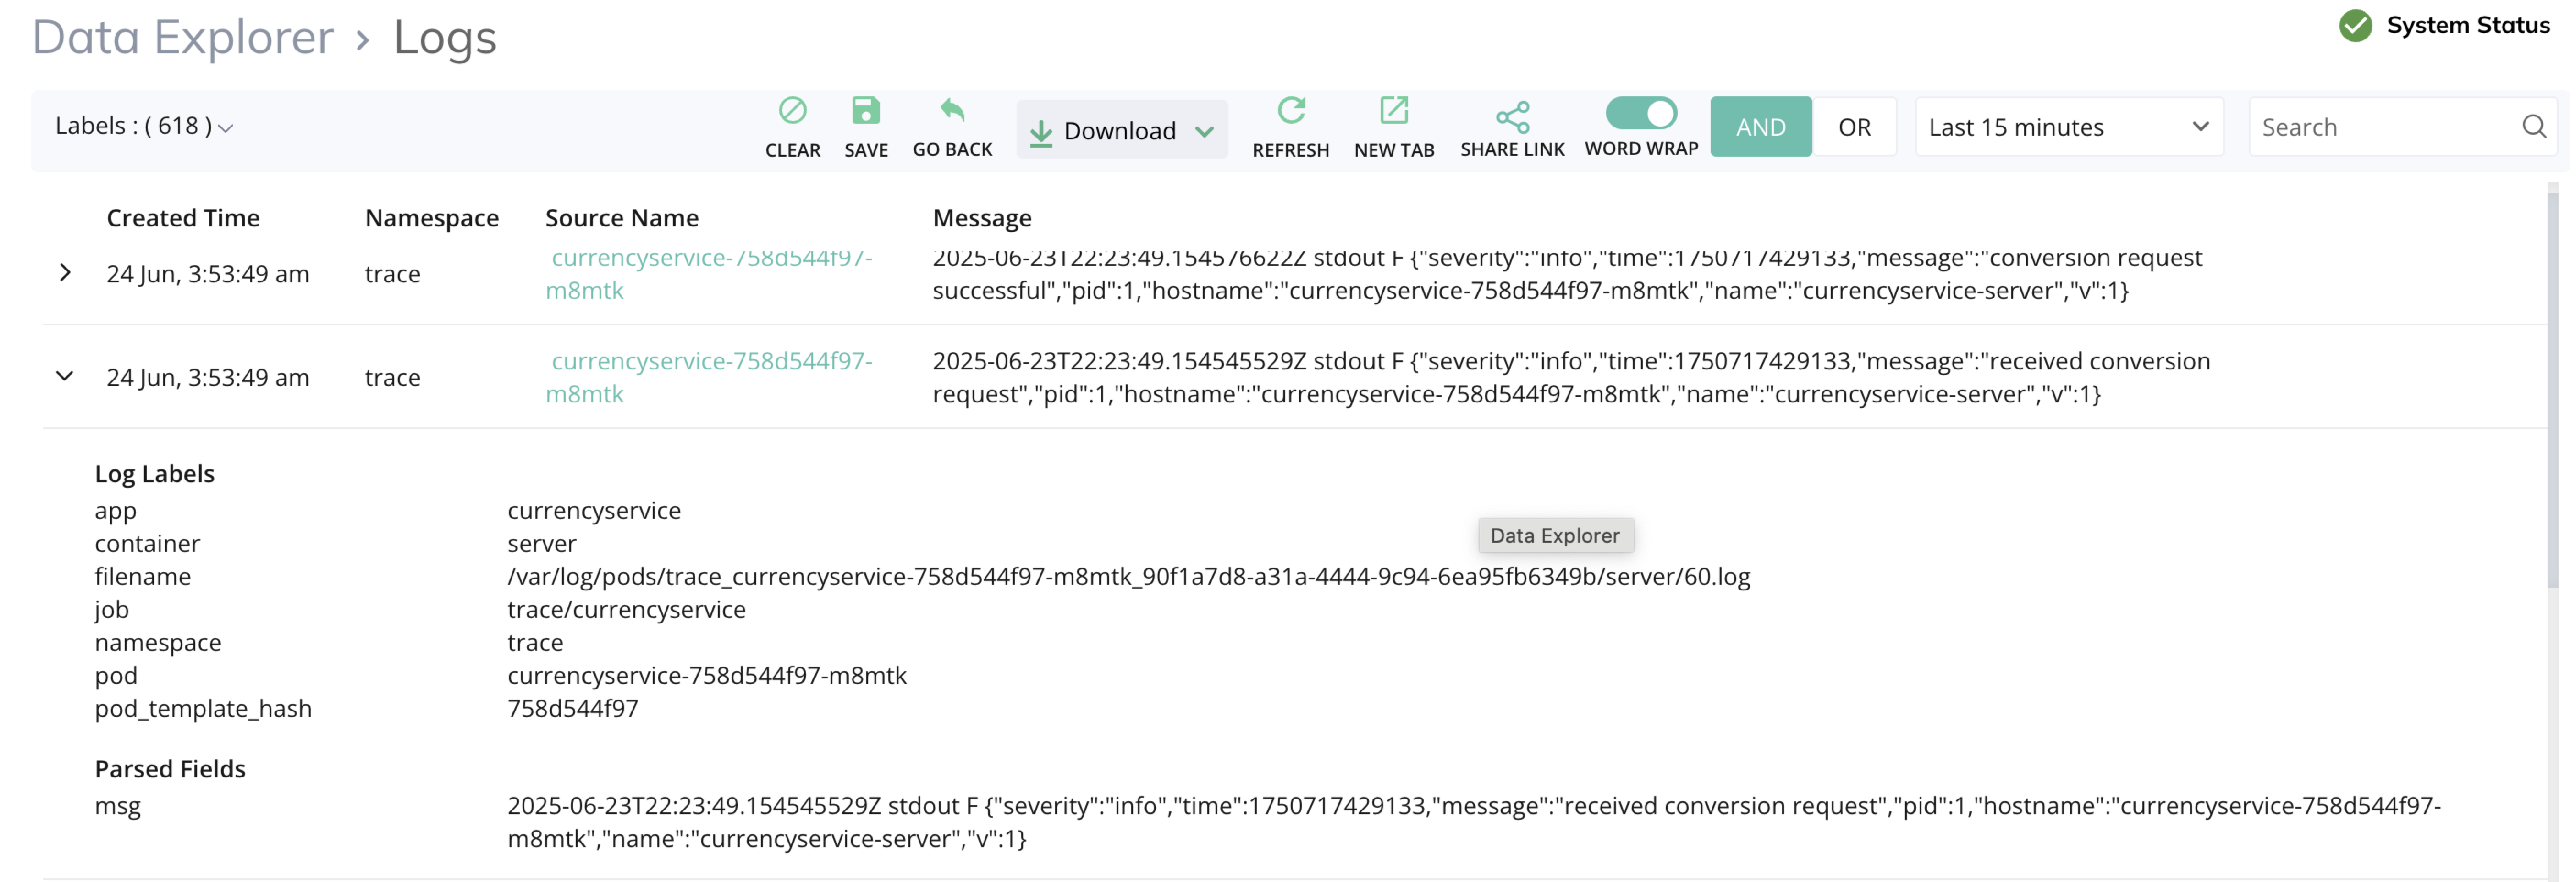2576x882 pixels.
Task: Select the OR filter mode
Action: 1854,127
